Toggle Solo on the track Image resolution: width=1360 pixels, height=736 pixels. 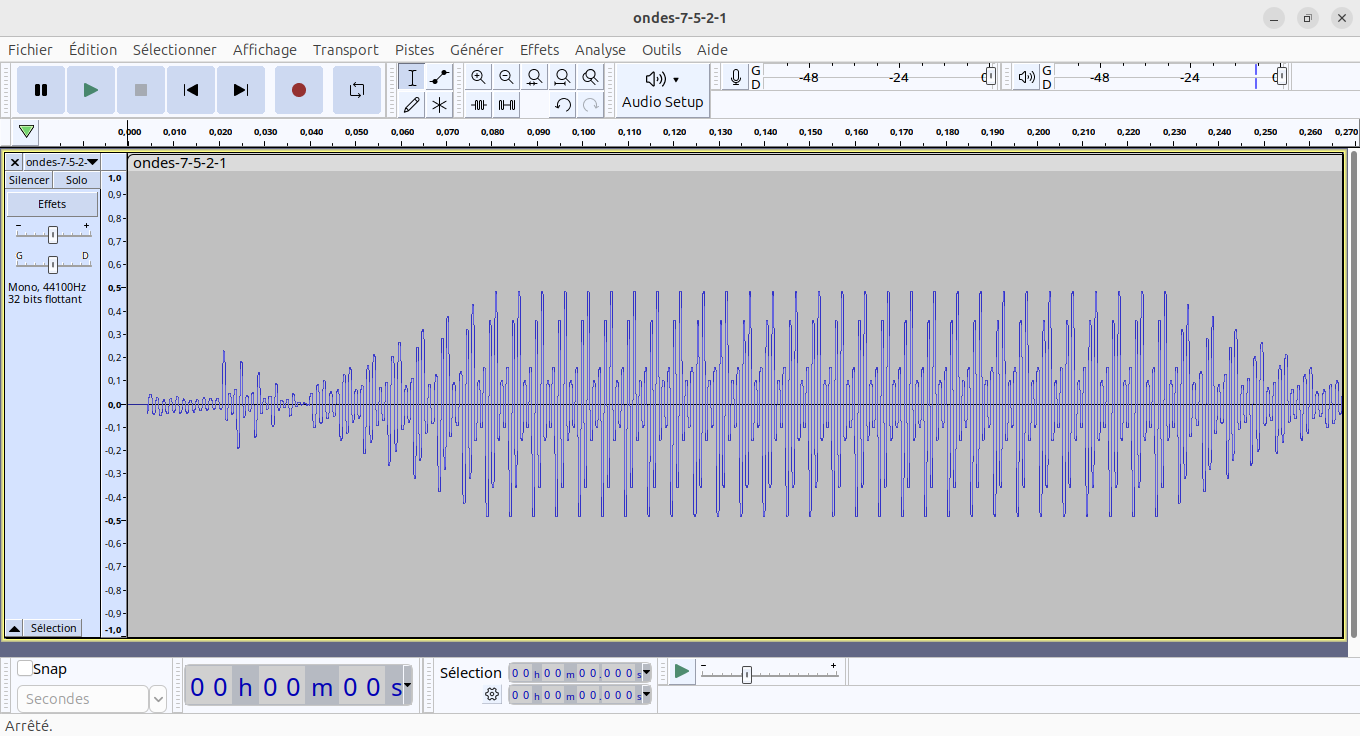tap(76, 180)
